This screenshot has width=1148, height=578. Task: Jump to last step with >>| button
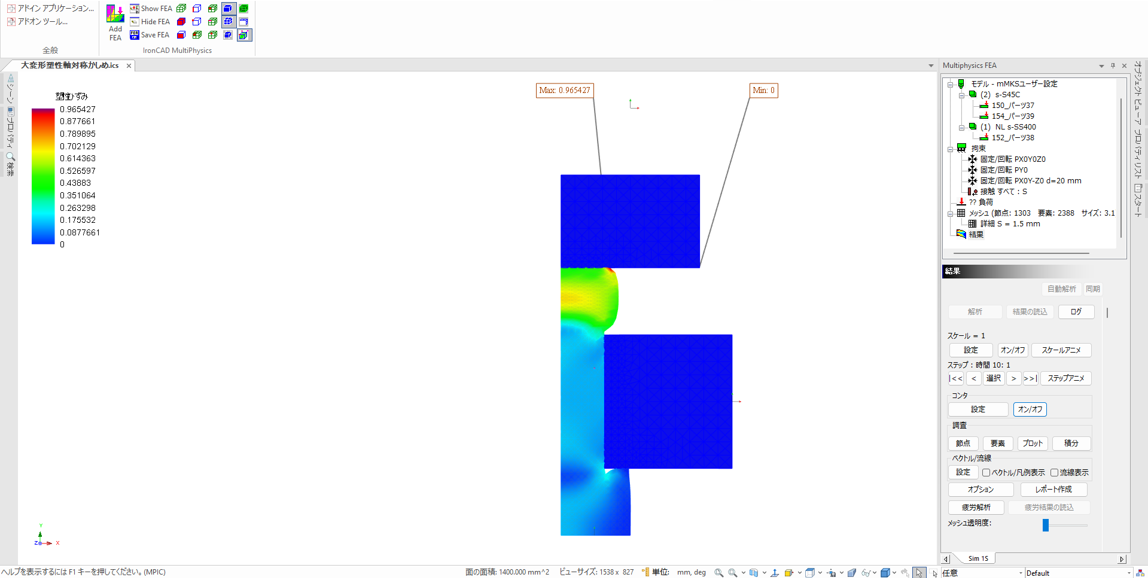(x=1030, y=379)
